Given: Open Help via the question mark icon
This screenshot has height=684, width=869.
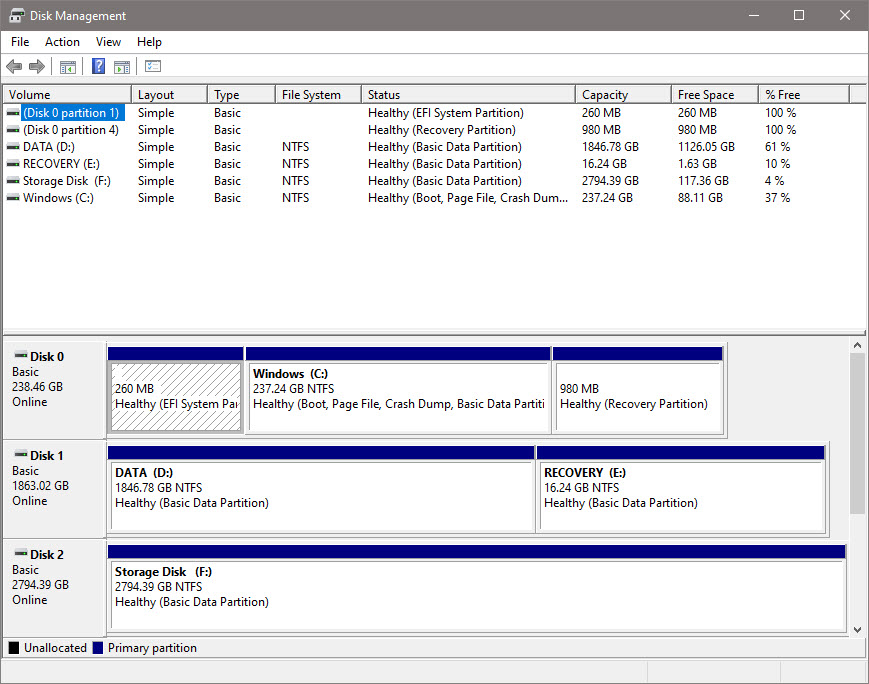Looking at the screenshot, I should 99,67.
